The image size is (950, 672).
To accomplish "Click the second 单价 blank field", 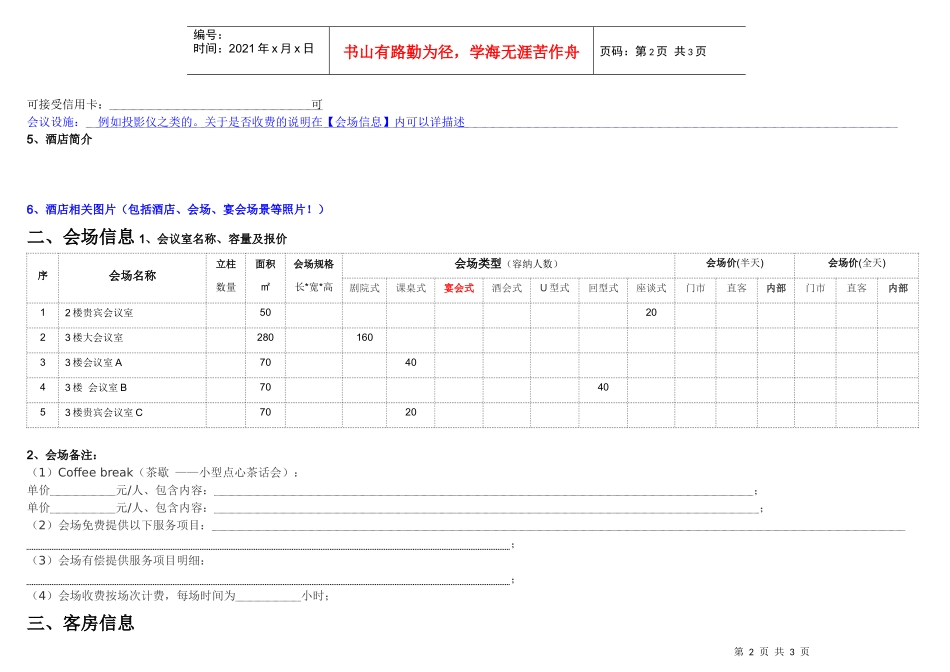I will (82, 508).
